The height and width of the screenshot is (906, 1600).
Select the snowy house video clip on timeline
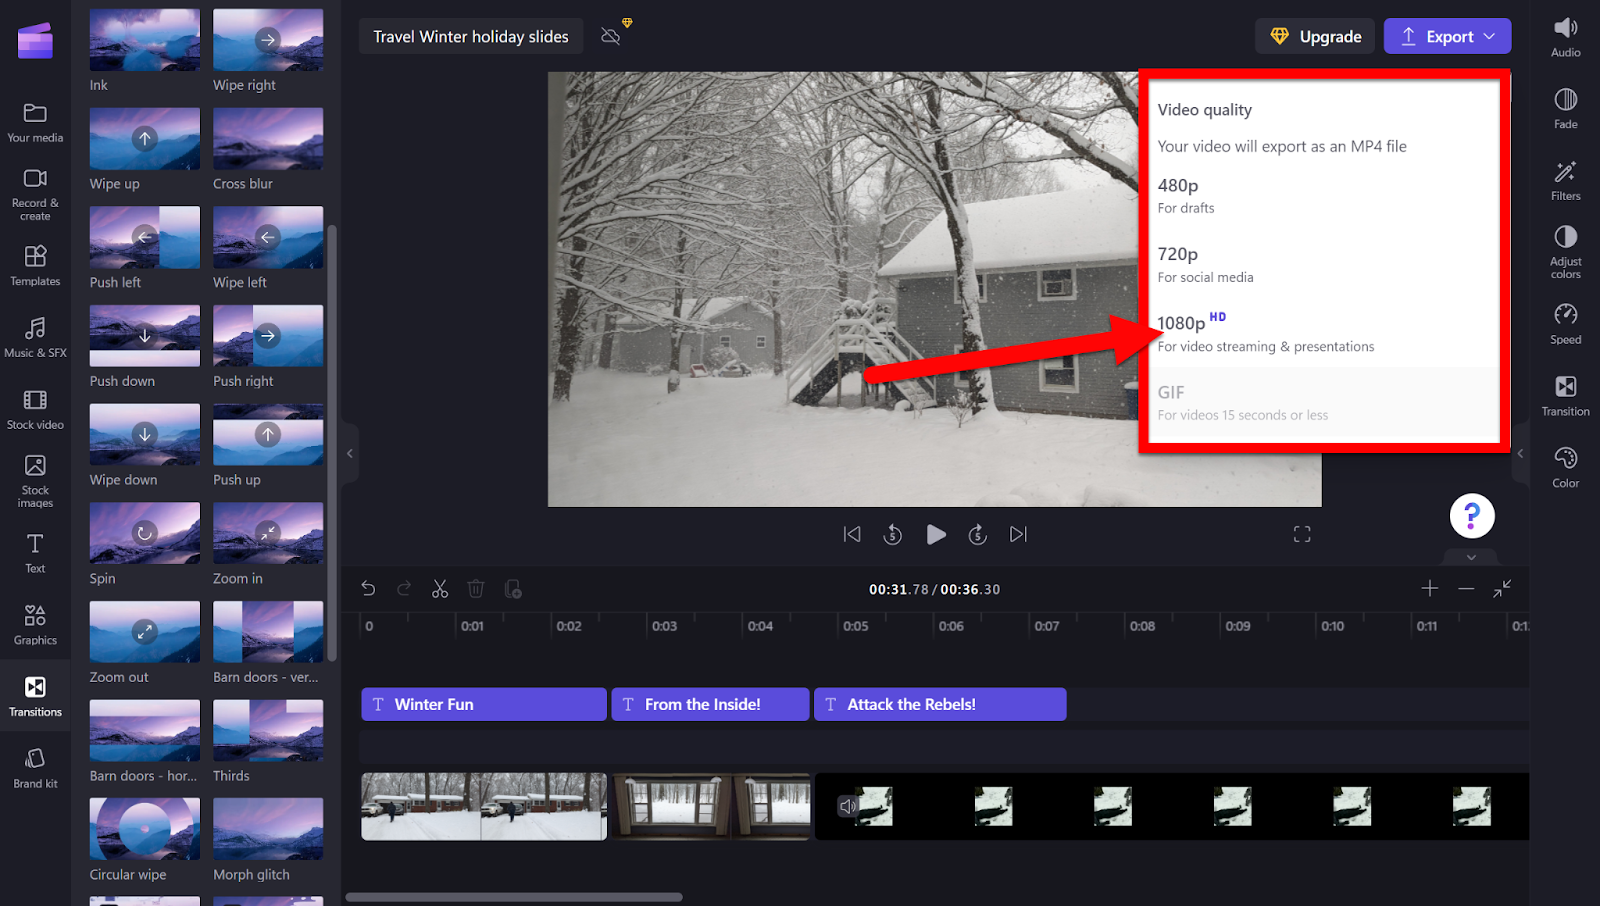click(484, 806)
